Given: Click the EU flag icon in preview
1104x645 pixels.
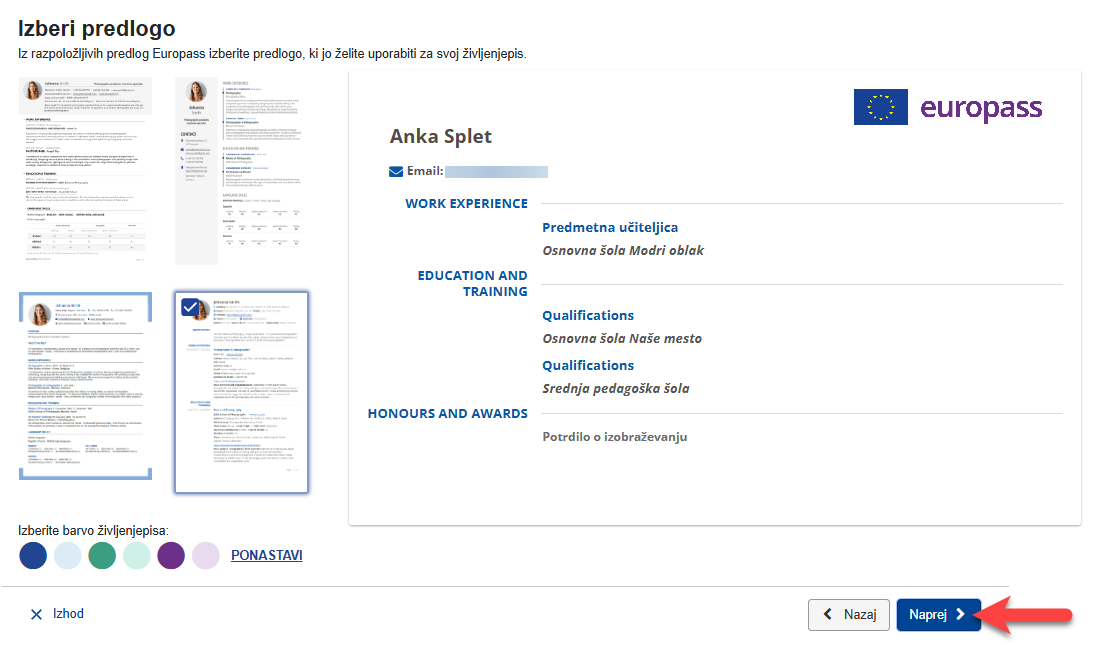Looking at the screenshot, I should pyautogui.click(x=880, y=107).
